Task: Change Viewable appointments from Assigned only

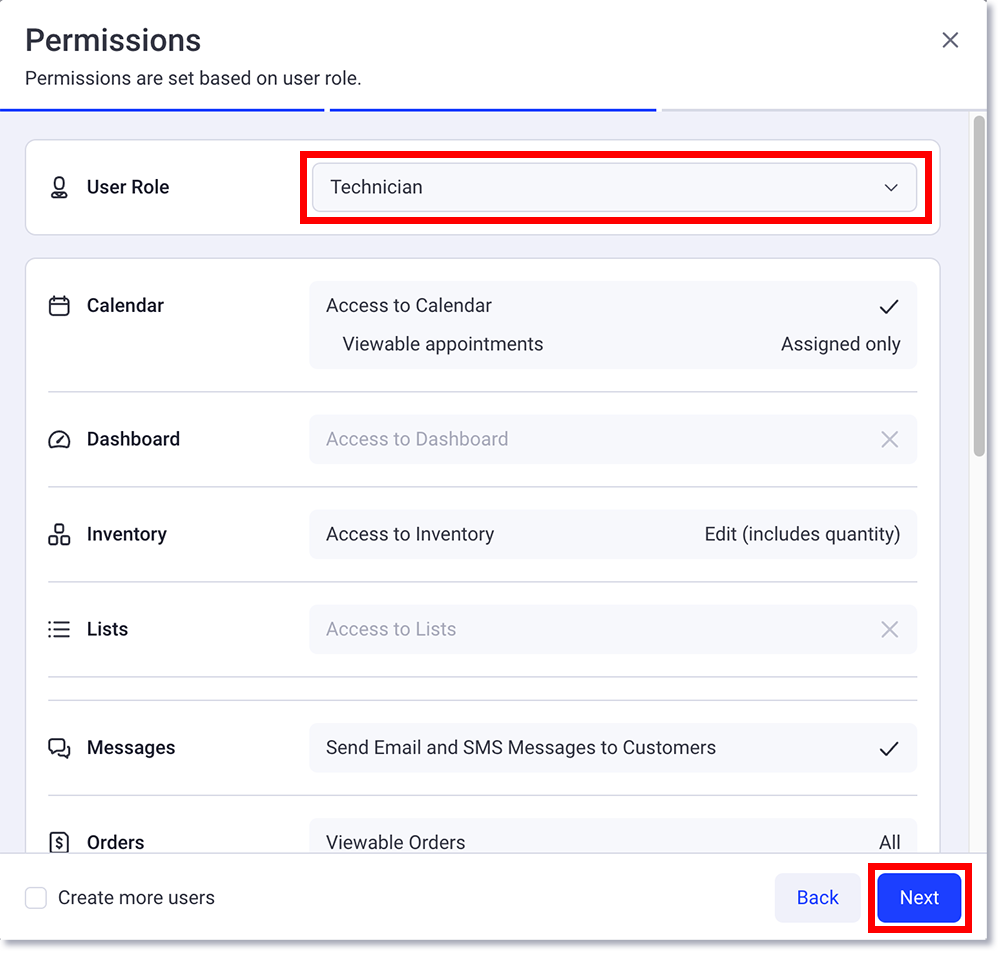Action: (840, 343)
